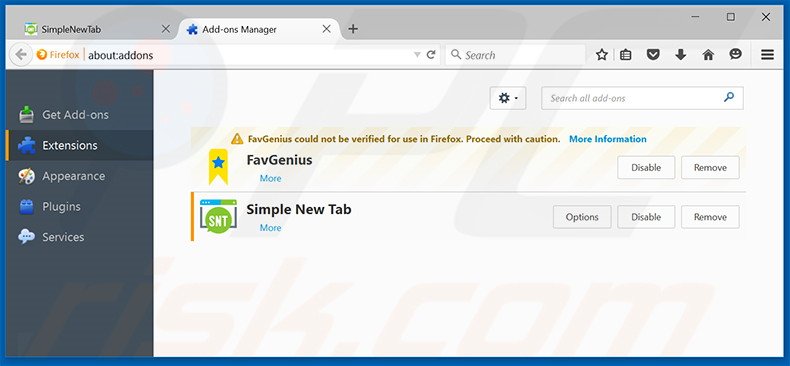
Task: Remove the Simple New Tab extension
Action: 710,217
